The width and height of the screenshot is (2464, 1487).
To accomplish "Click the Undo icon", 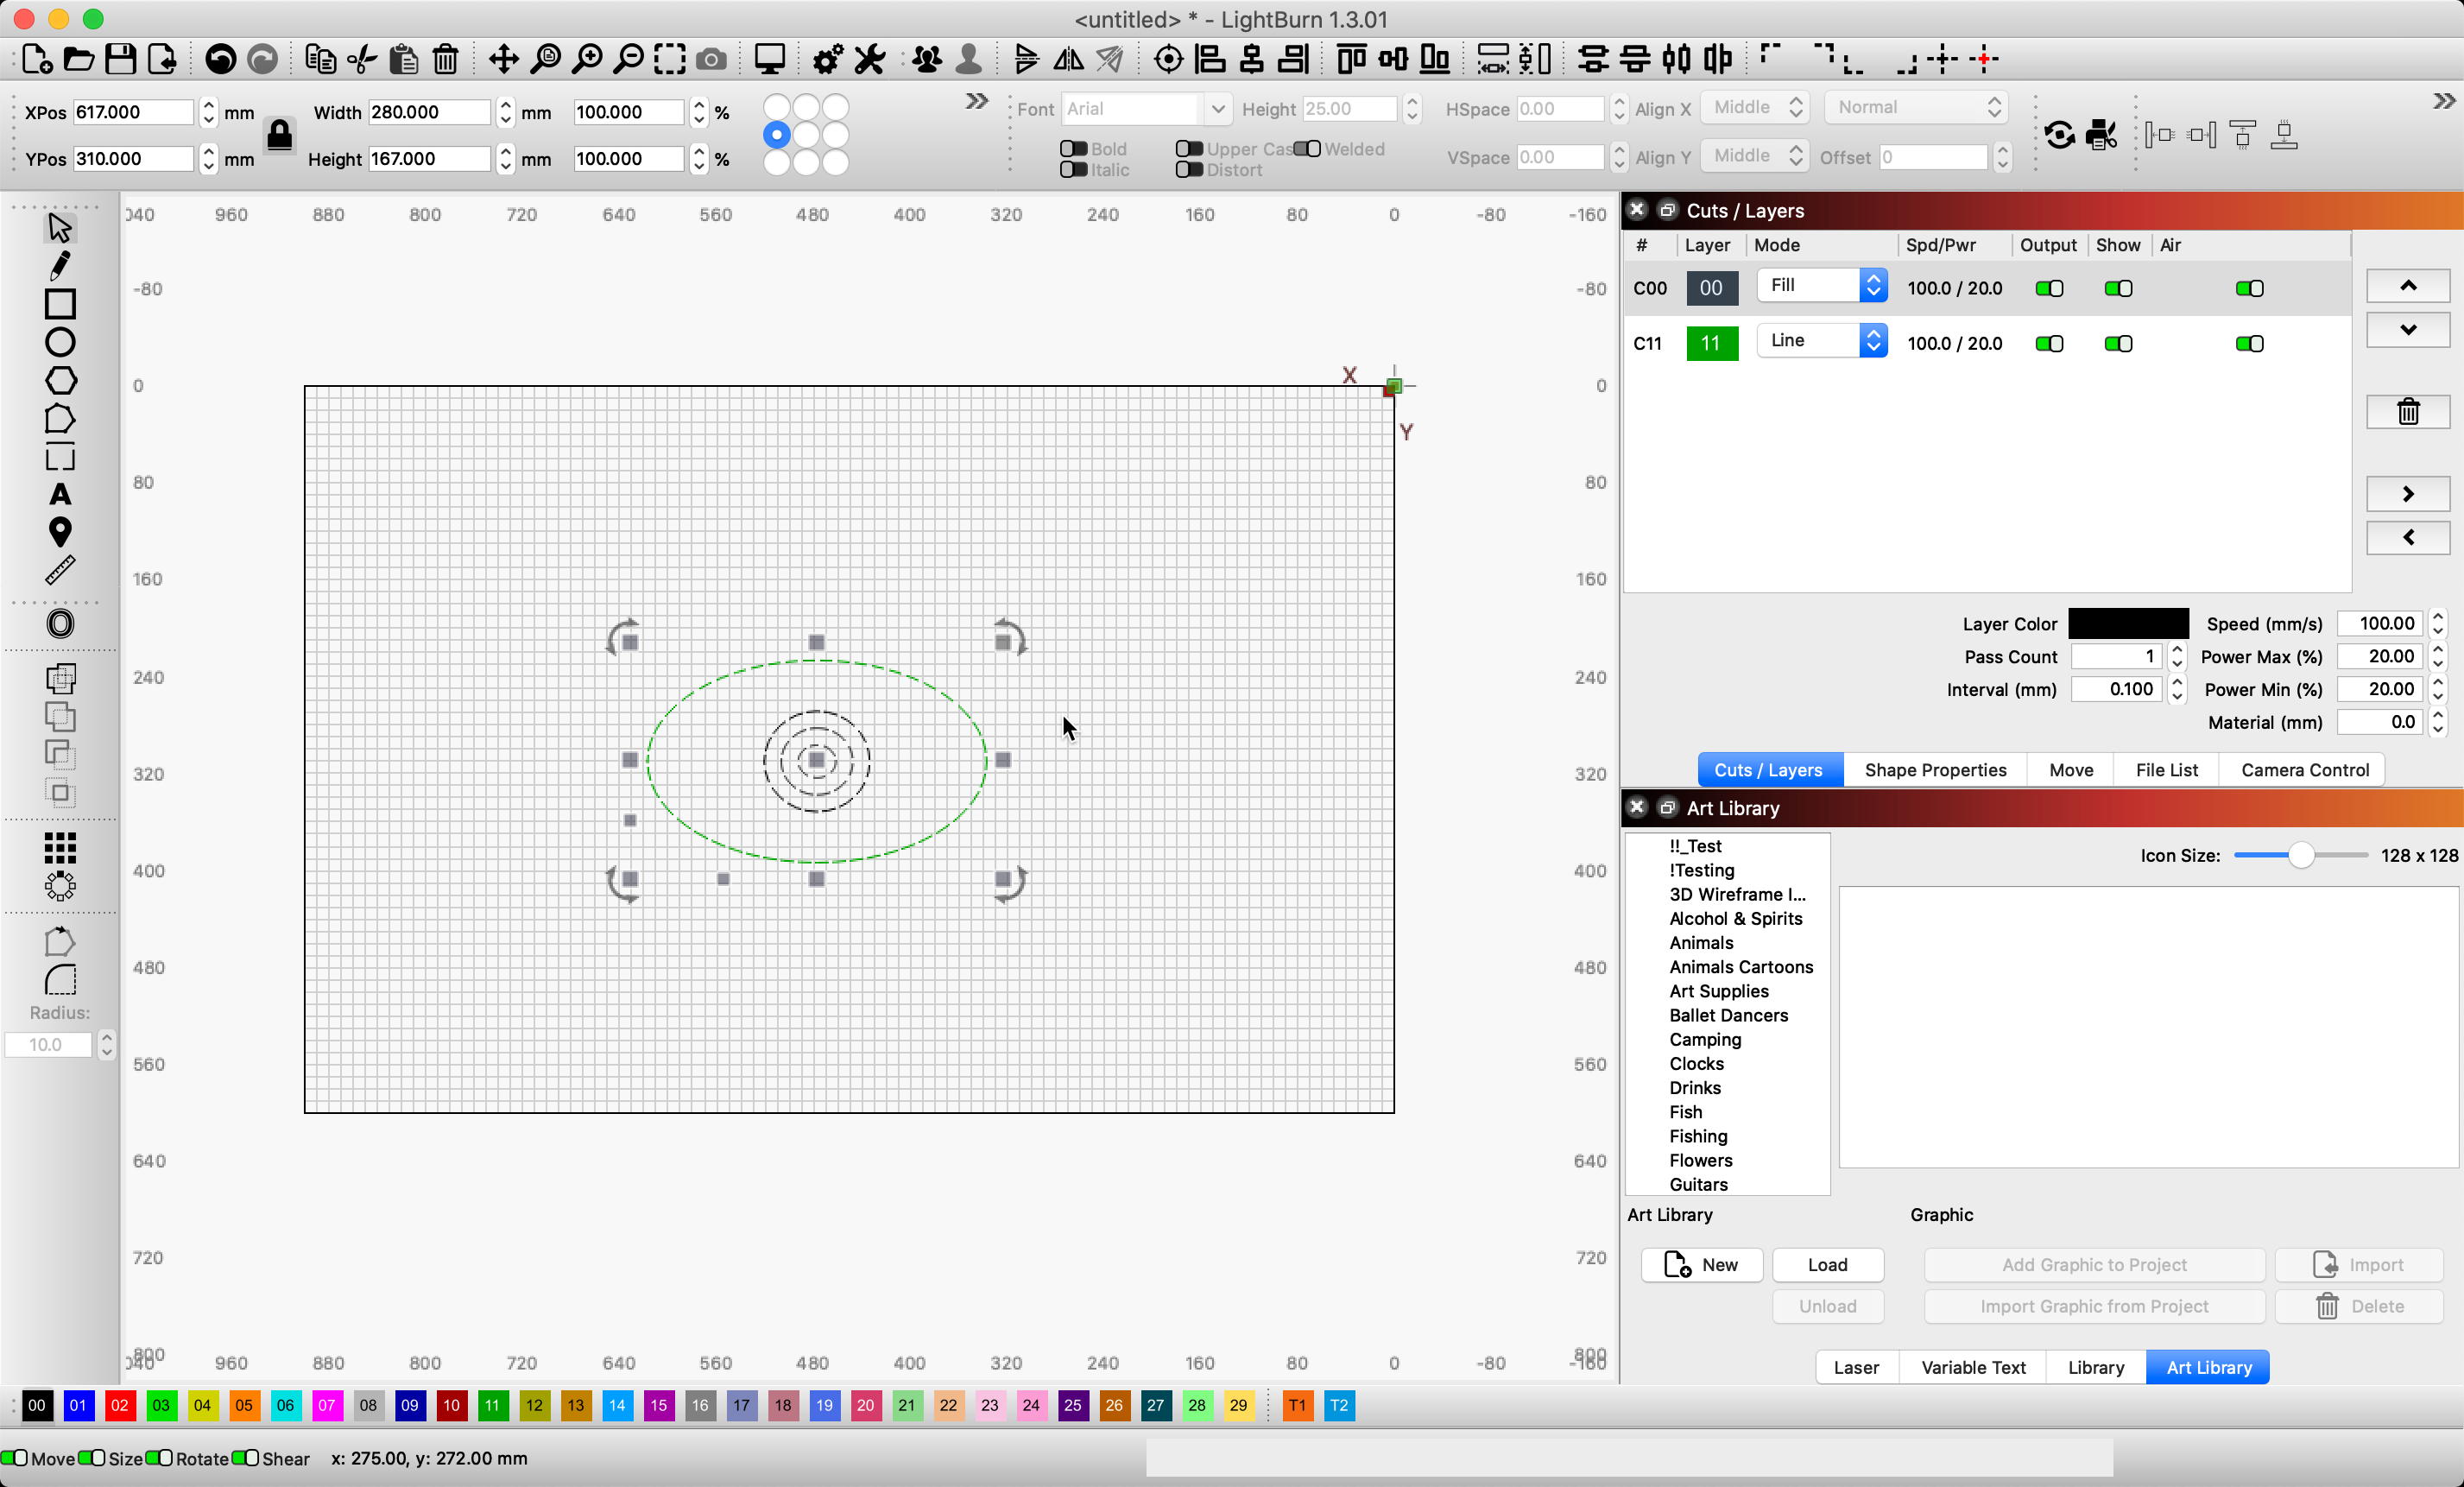I will pyautogui.click(x=221, y=59).
